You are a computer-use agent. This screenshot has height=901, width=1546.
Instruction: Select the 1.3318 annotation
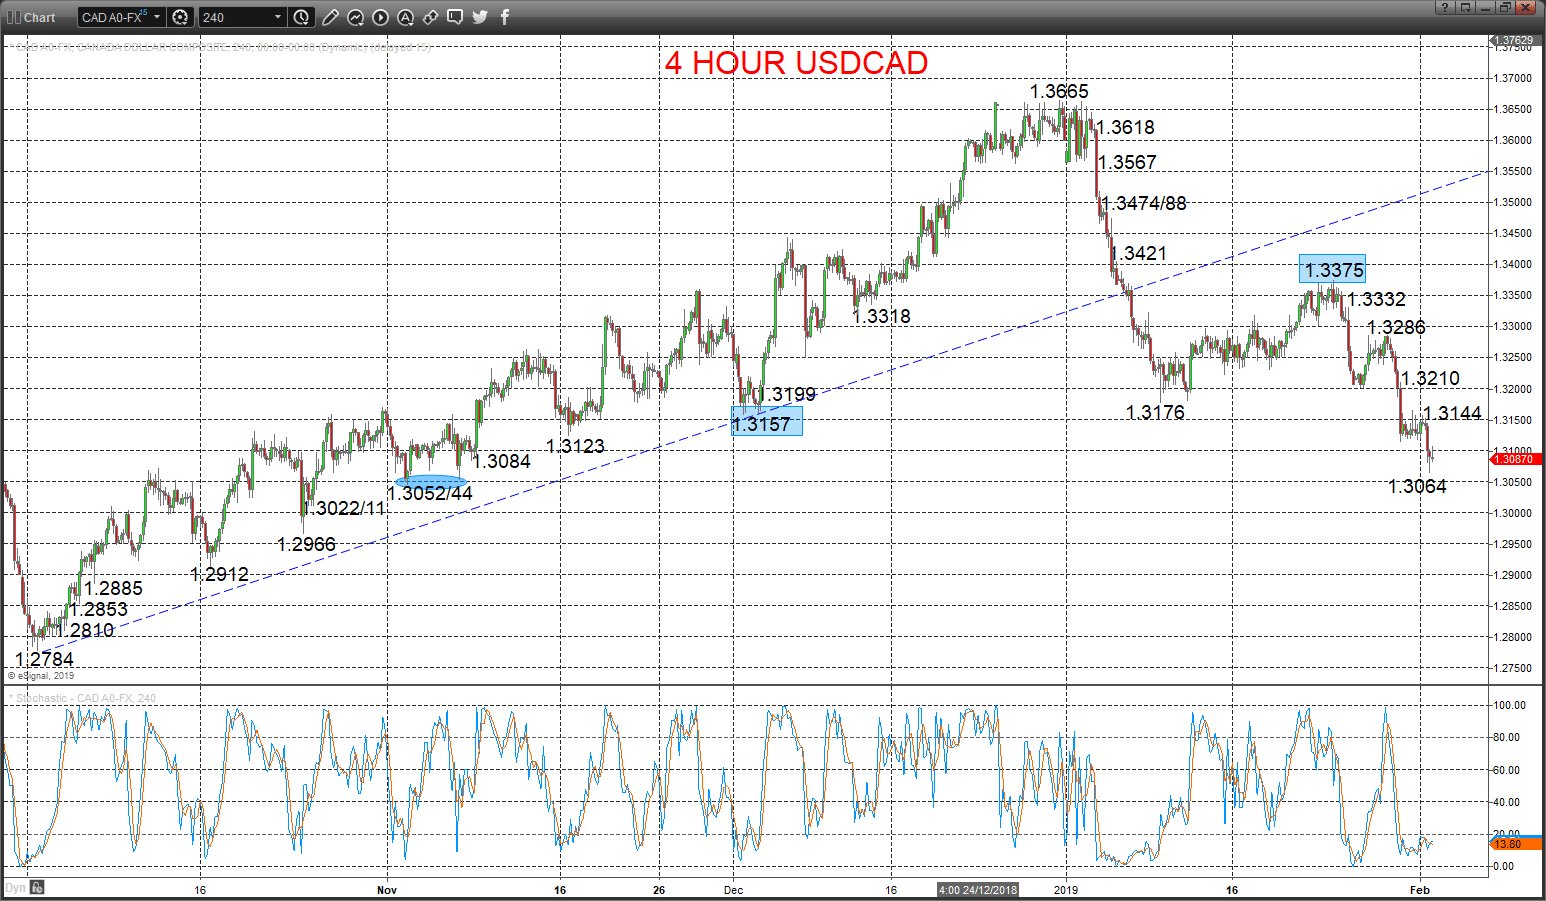881,316
